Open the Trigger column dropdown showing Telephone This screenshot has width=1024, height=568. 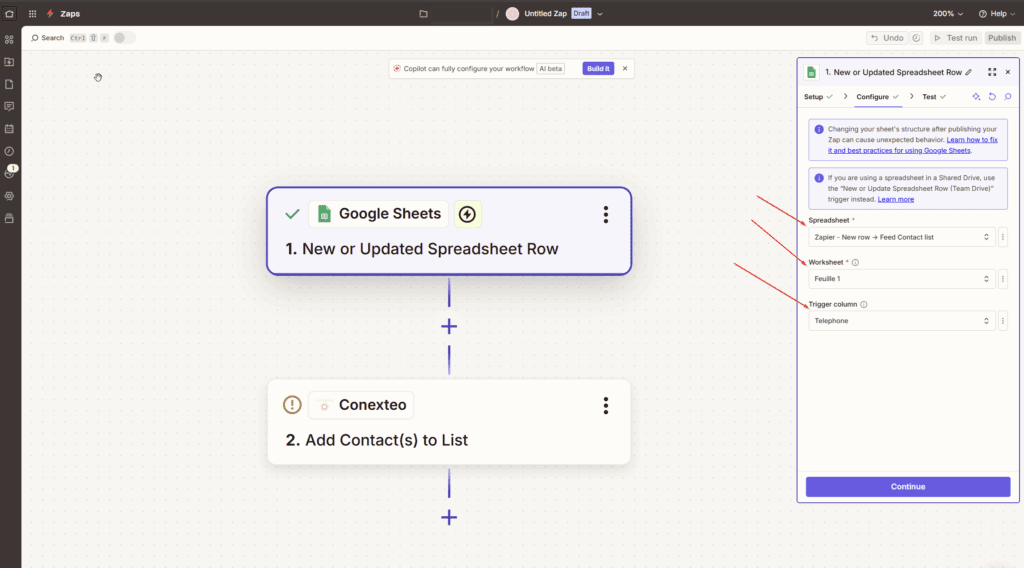point(902,321)
